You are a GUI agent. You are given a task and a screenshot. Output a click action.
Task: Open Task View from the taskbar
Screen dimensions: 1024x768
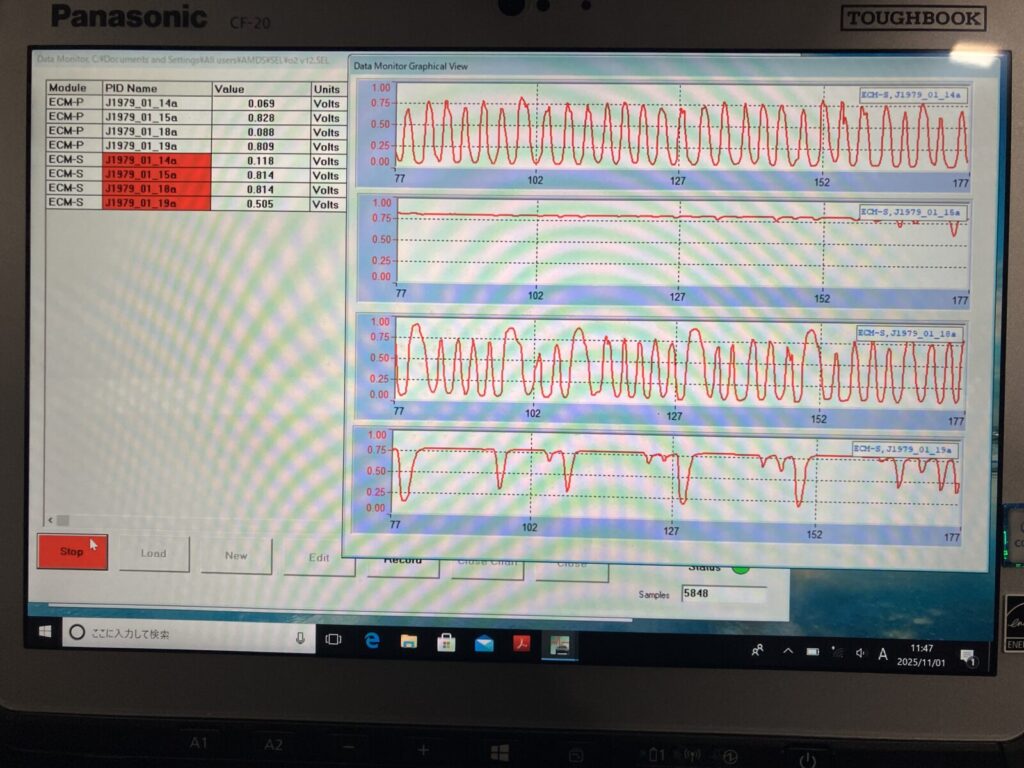[x=334, y=639]
